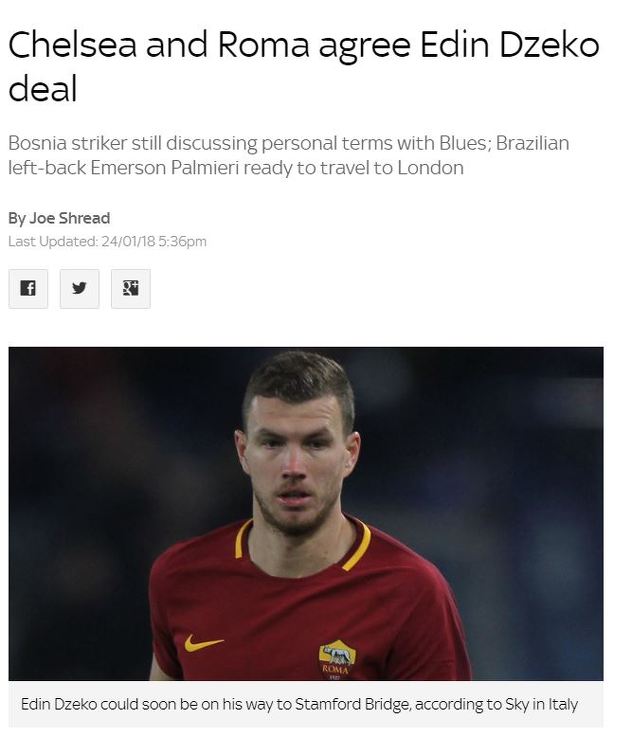Share the article on Twitter
This screenshot has width=632, height=737.
(79, 289)
